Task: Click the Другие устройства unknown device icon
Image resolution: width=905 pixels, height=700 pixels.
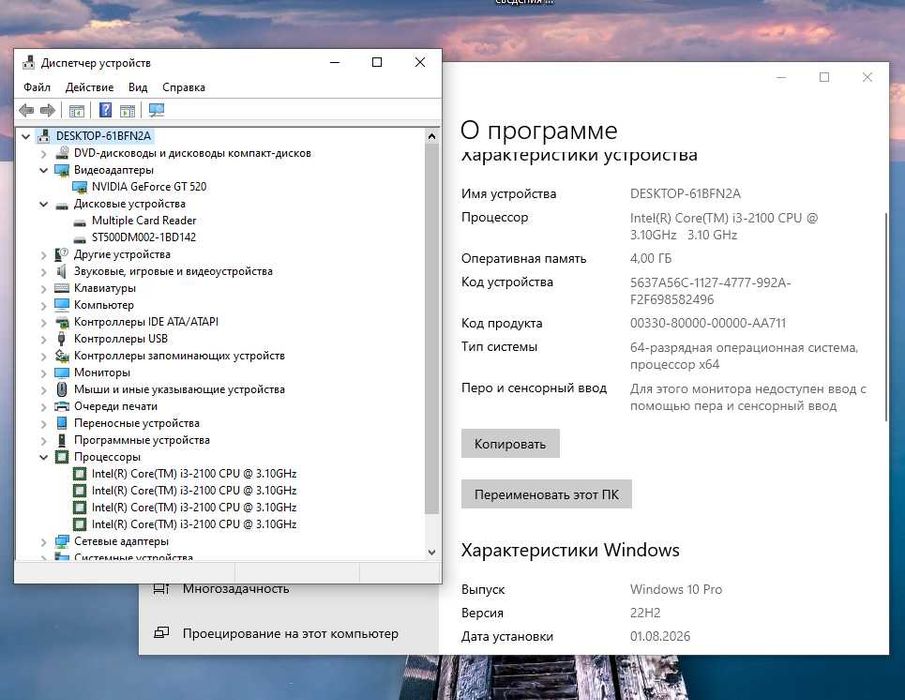Action: tap(62, 254)
